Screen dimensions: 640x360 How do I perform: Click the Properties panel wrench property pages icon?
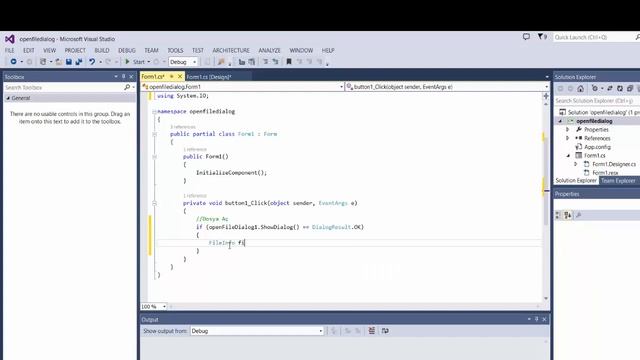(578, 215)
